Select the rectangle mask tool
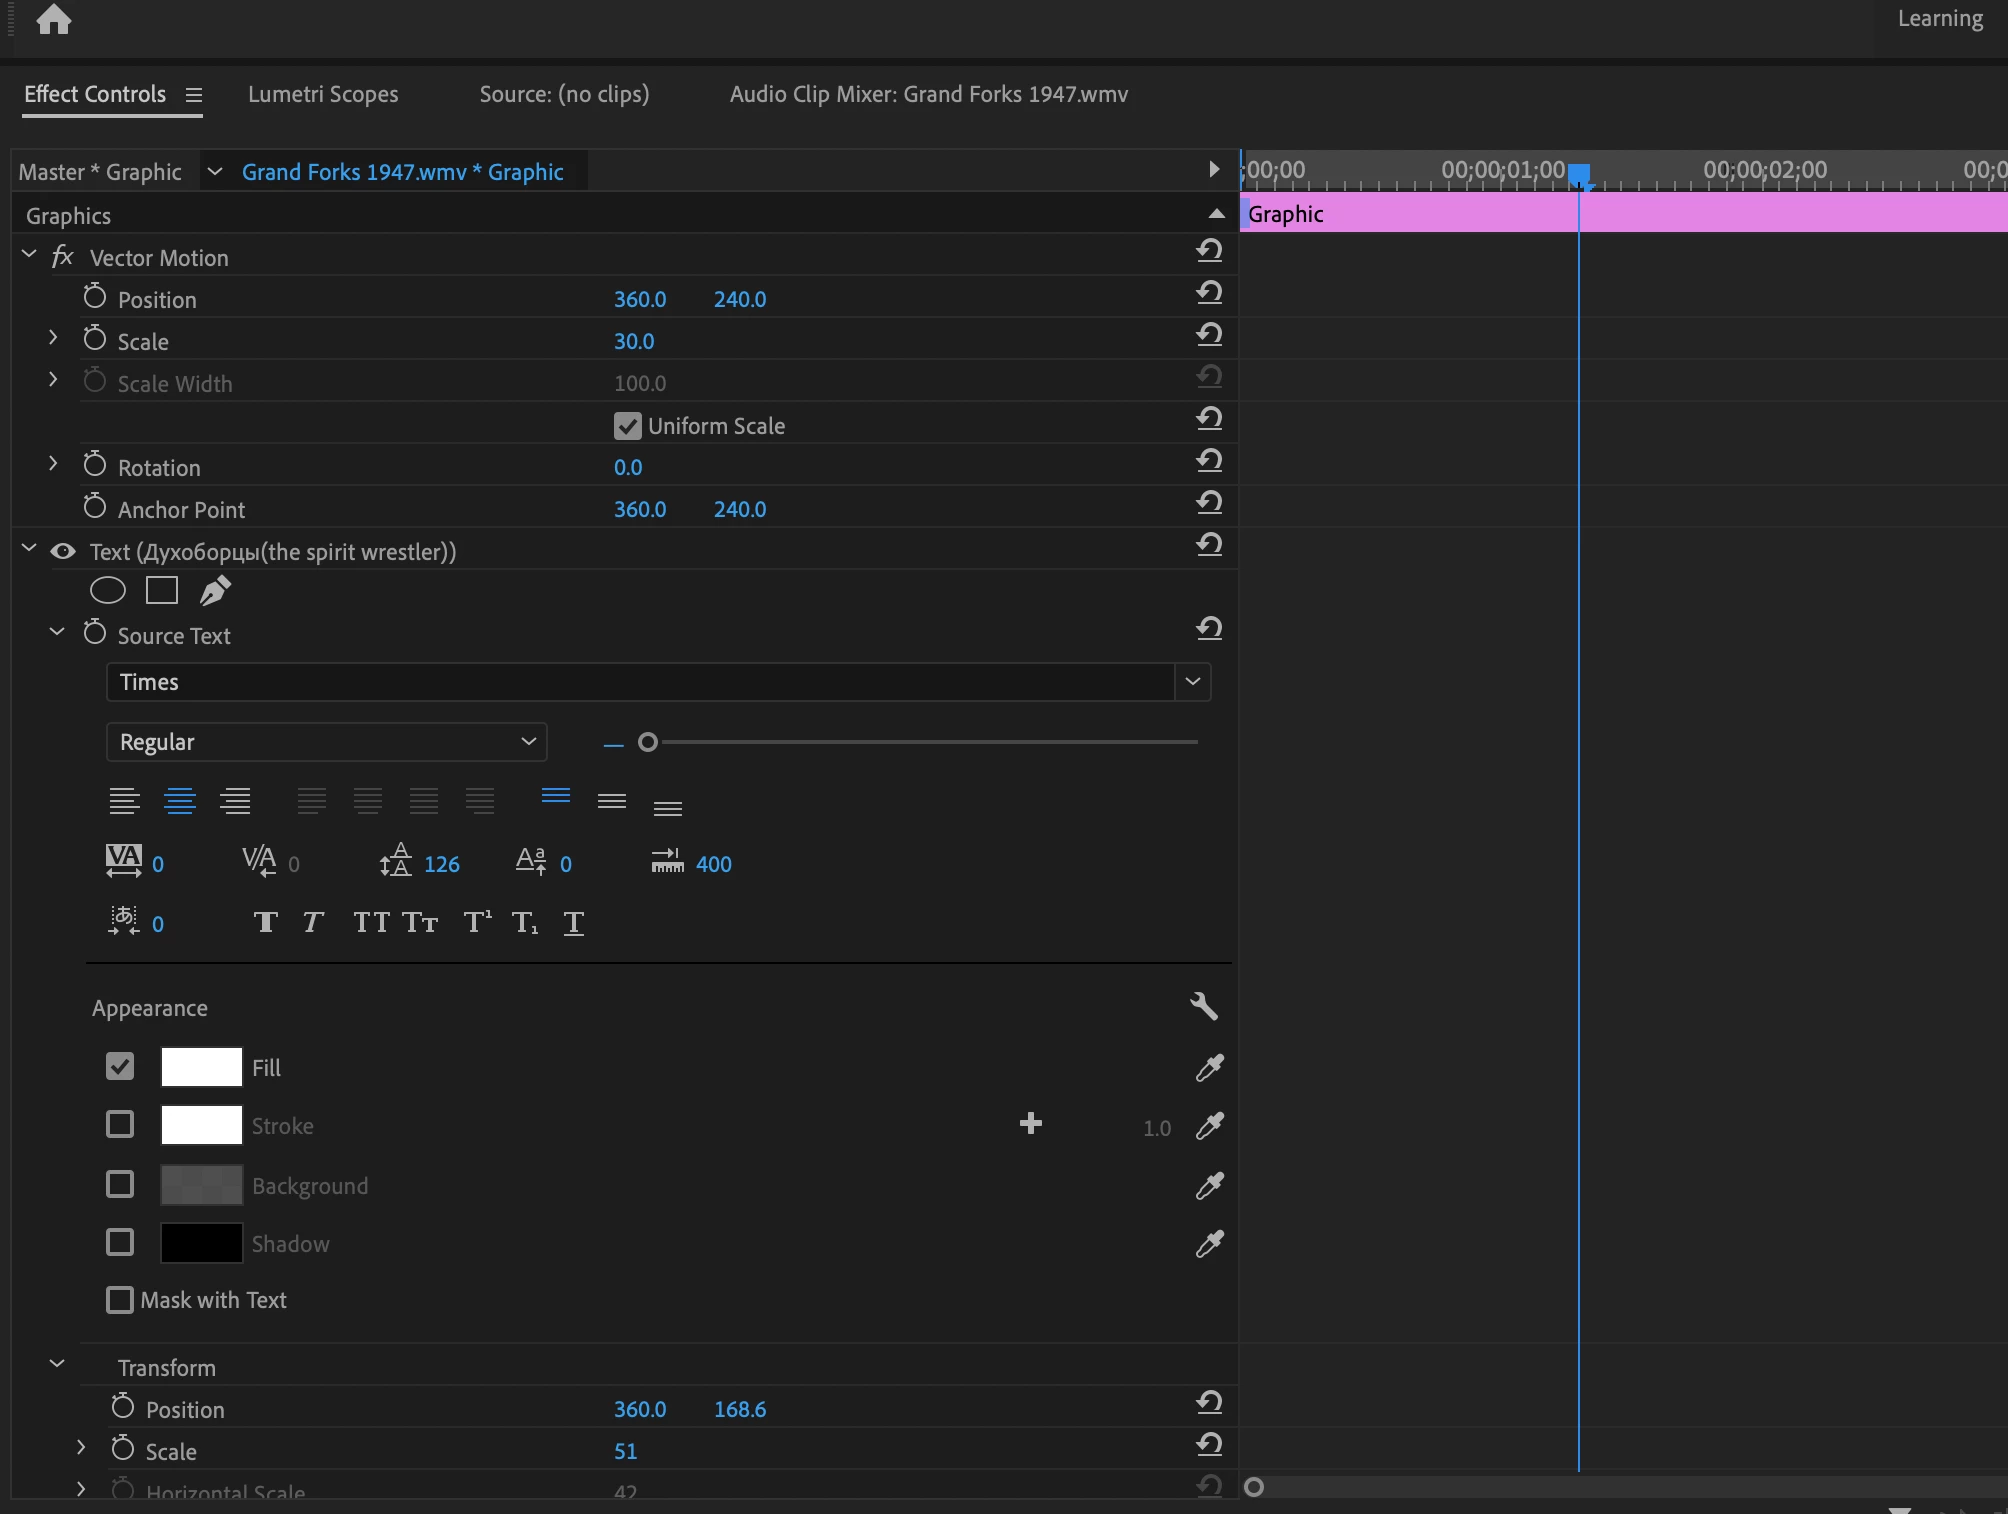Viewport: 2008px width, 1514px height. coord(162,591)
